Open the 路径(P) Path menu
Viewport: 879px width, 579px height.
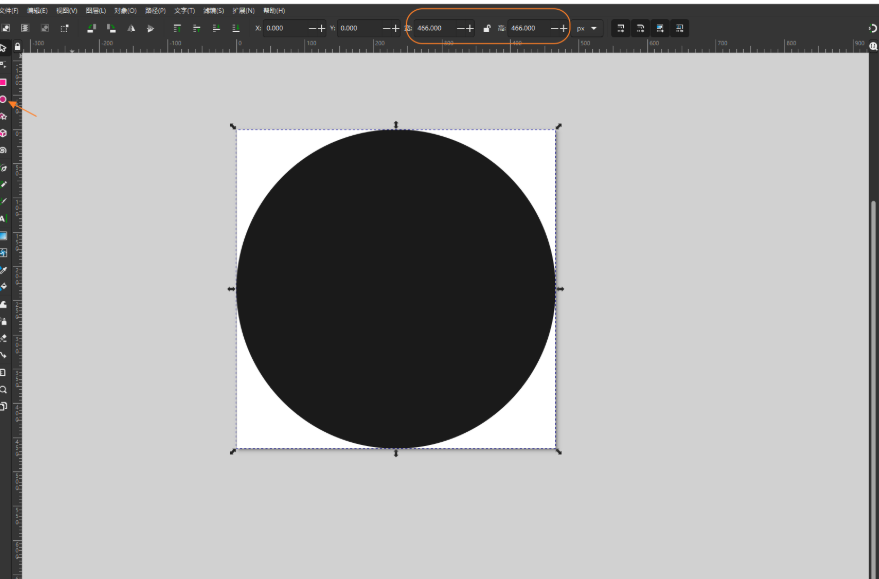point(155,11)
